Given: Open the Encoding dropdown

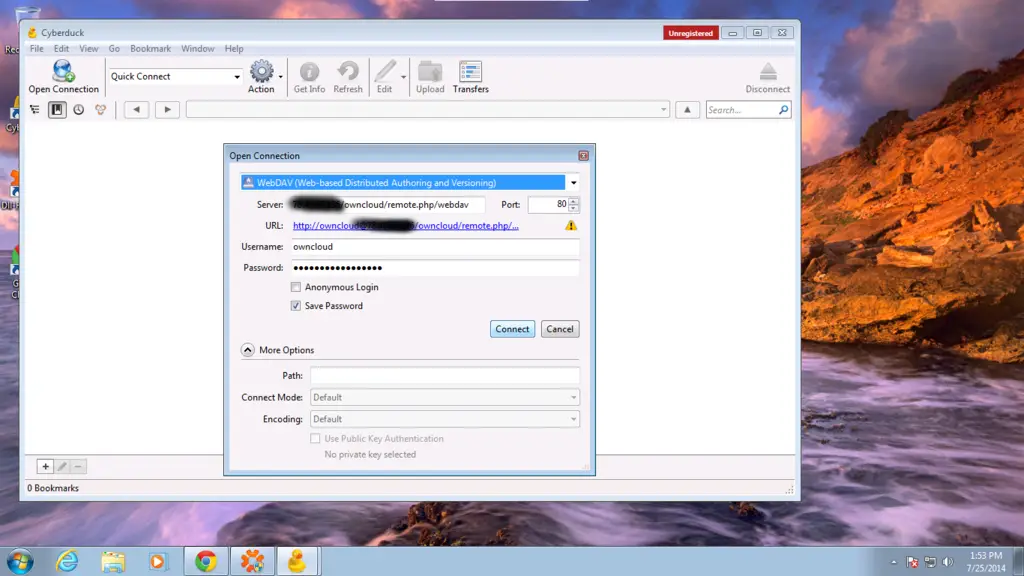Looking at the screenshot, I should tap(444, 419).
